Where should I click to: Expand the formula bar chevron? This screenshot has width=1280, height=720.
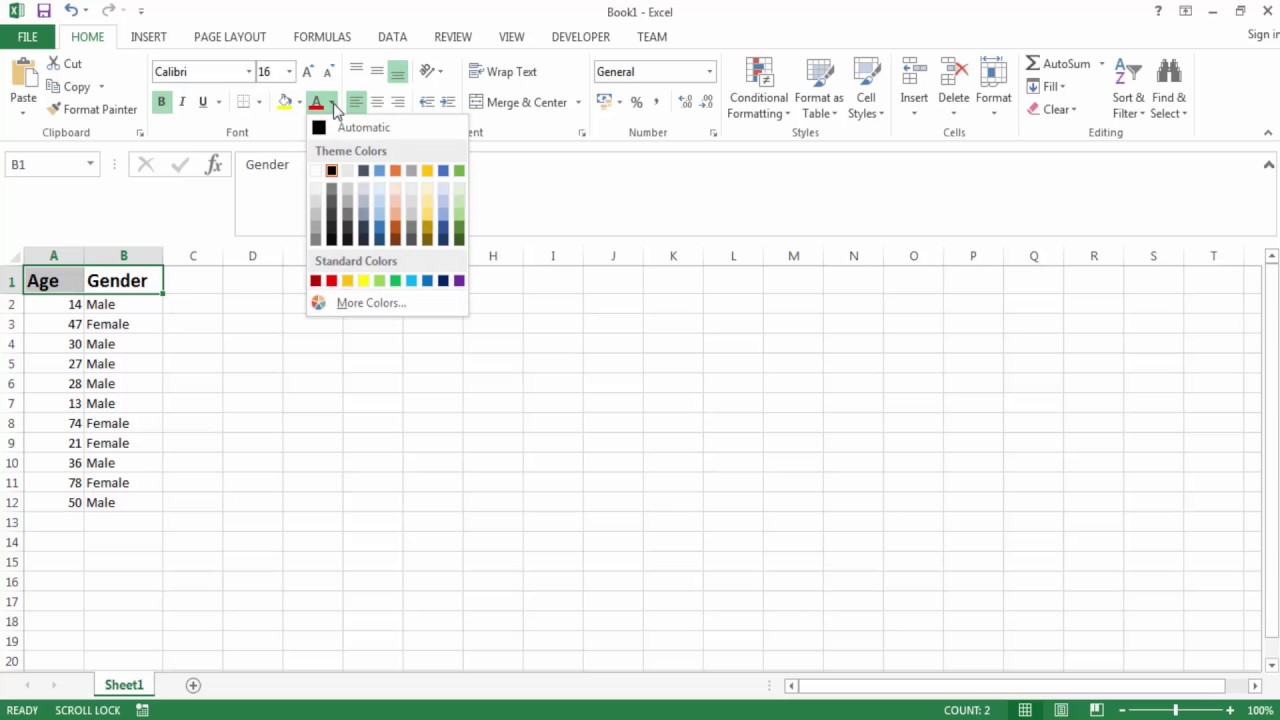click(x=1268, y=165)
